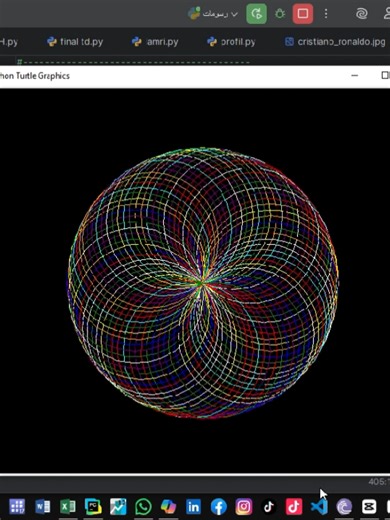Open the cristiano_ronaldo.jpg tab
The height and width of the screenshot is (520, 390).
[335, 42]
